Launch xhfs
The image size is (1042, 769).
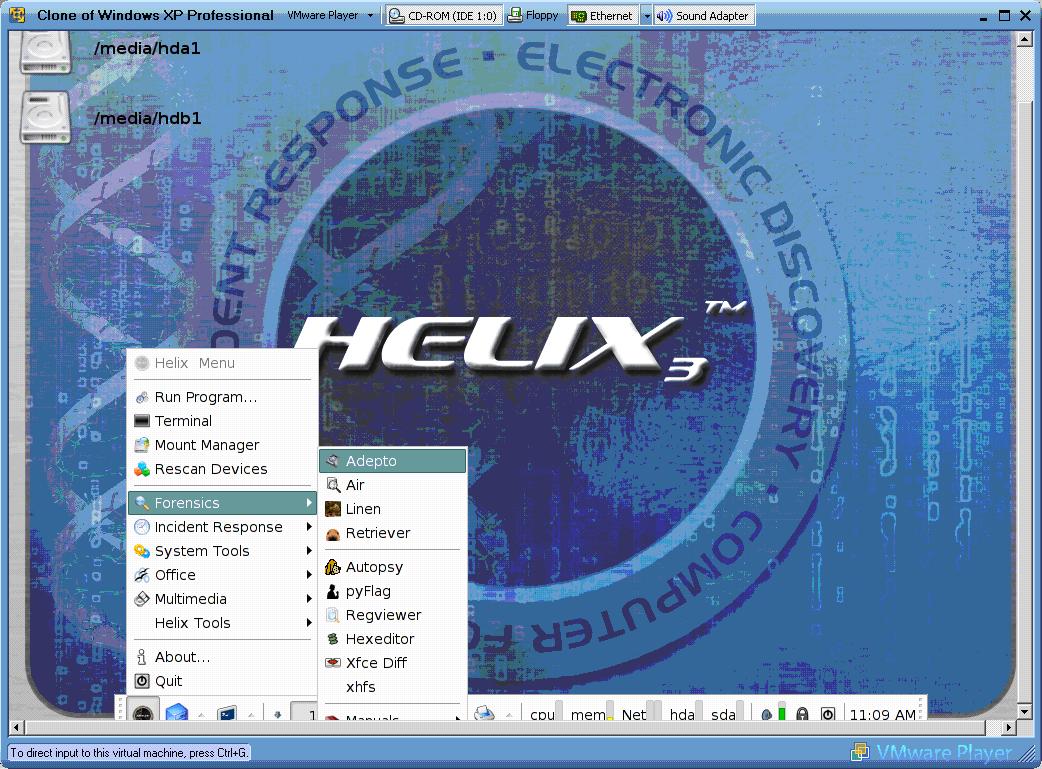pyautogui.click(x=393, y=687)
